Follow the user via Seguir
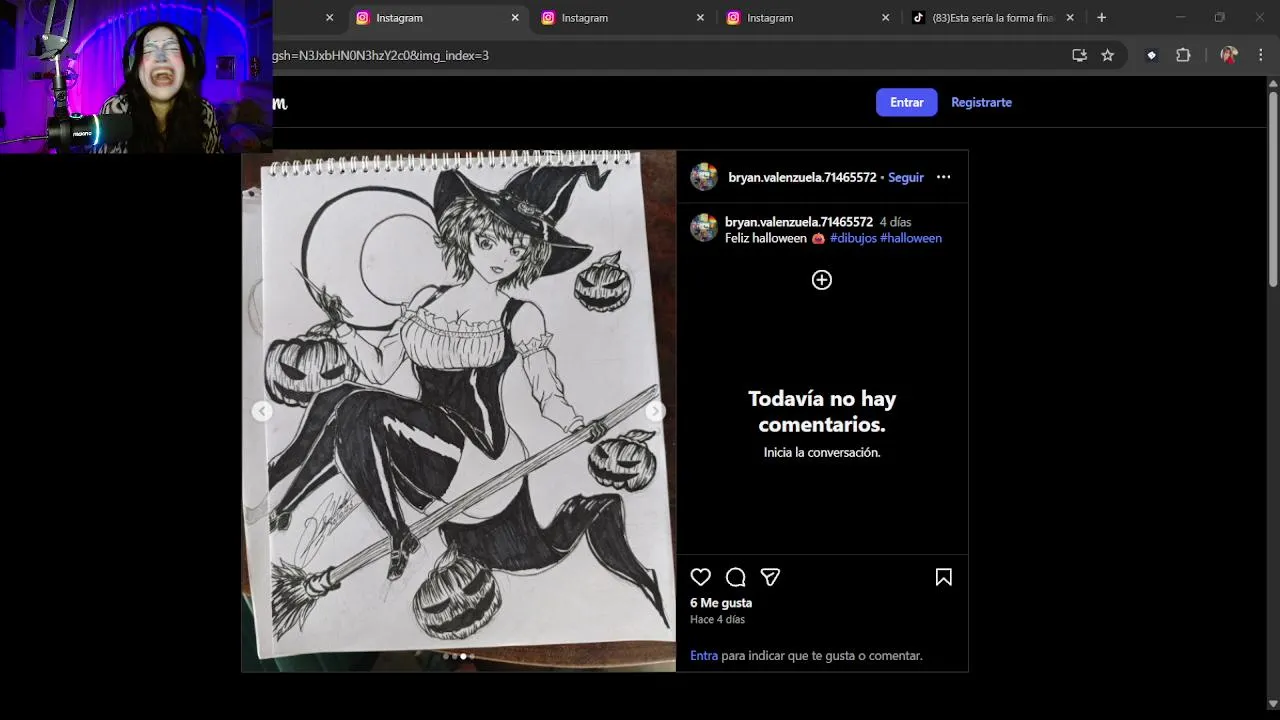The width and height of the screenshot is (1280, 720). 906,177
